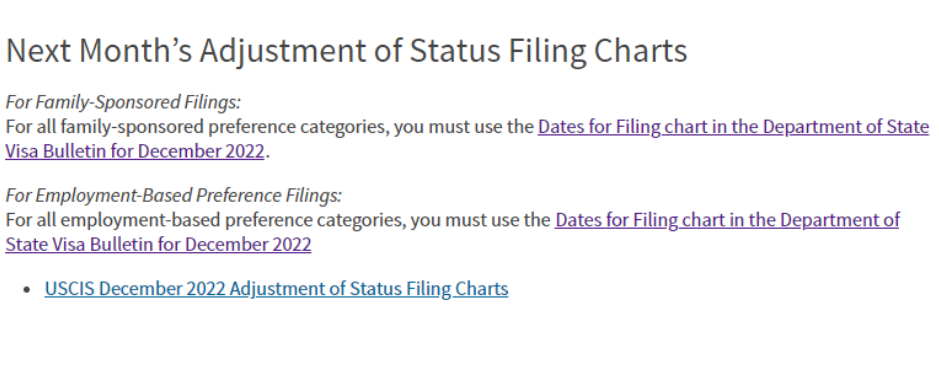Click the words 'Next Month's' in the heading
Screen dimensions: 939x378
(99, 51)
